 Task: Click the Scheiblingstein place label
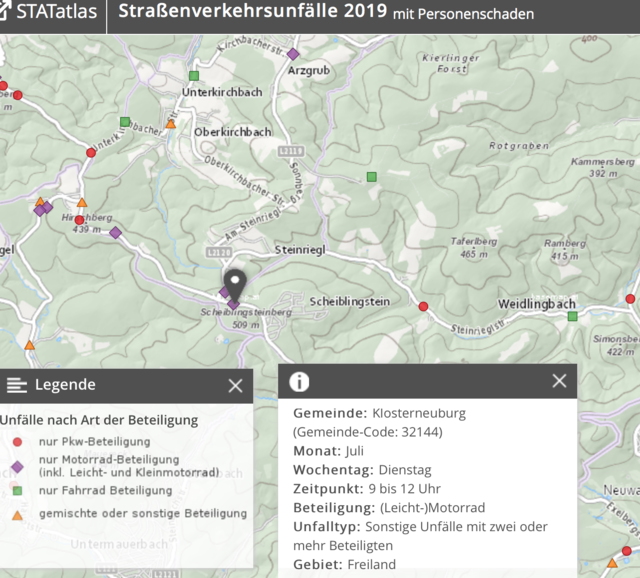(349, 302)
